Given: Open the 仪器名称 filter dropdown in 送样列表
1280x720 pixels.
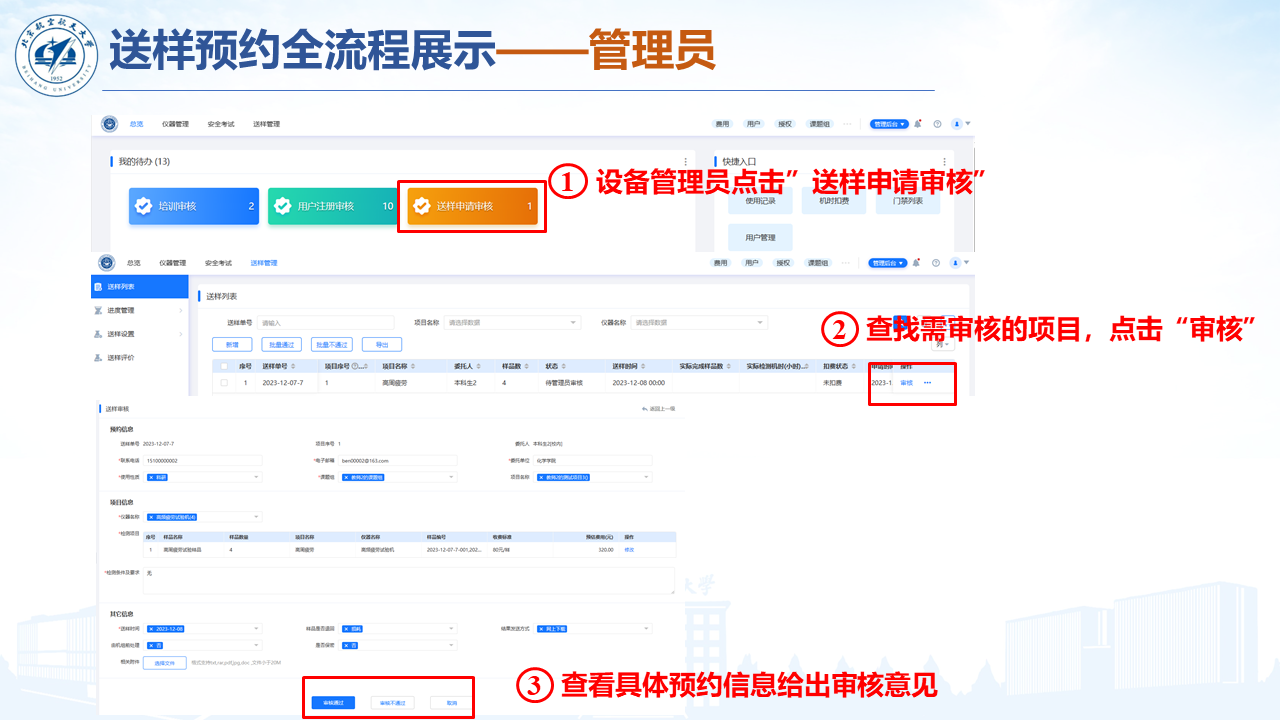Looking at the screenshot, I should (700, 323).
